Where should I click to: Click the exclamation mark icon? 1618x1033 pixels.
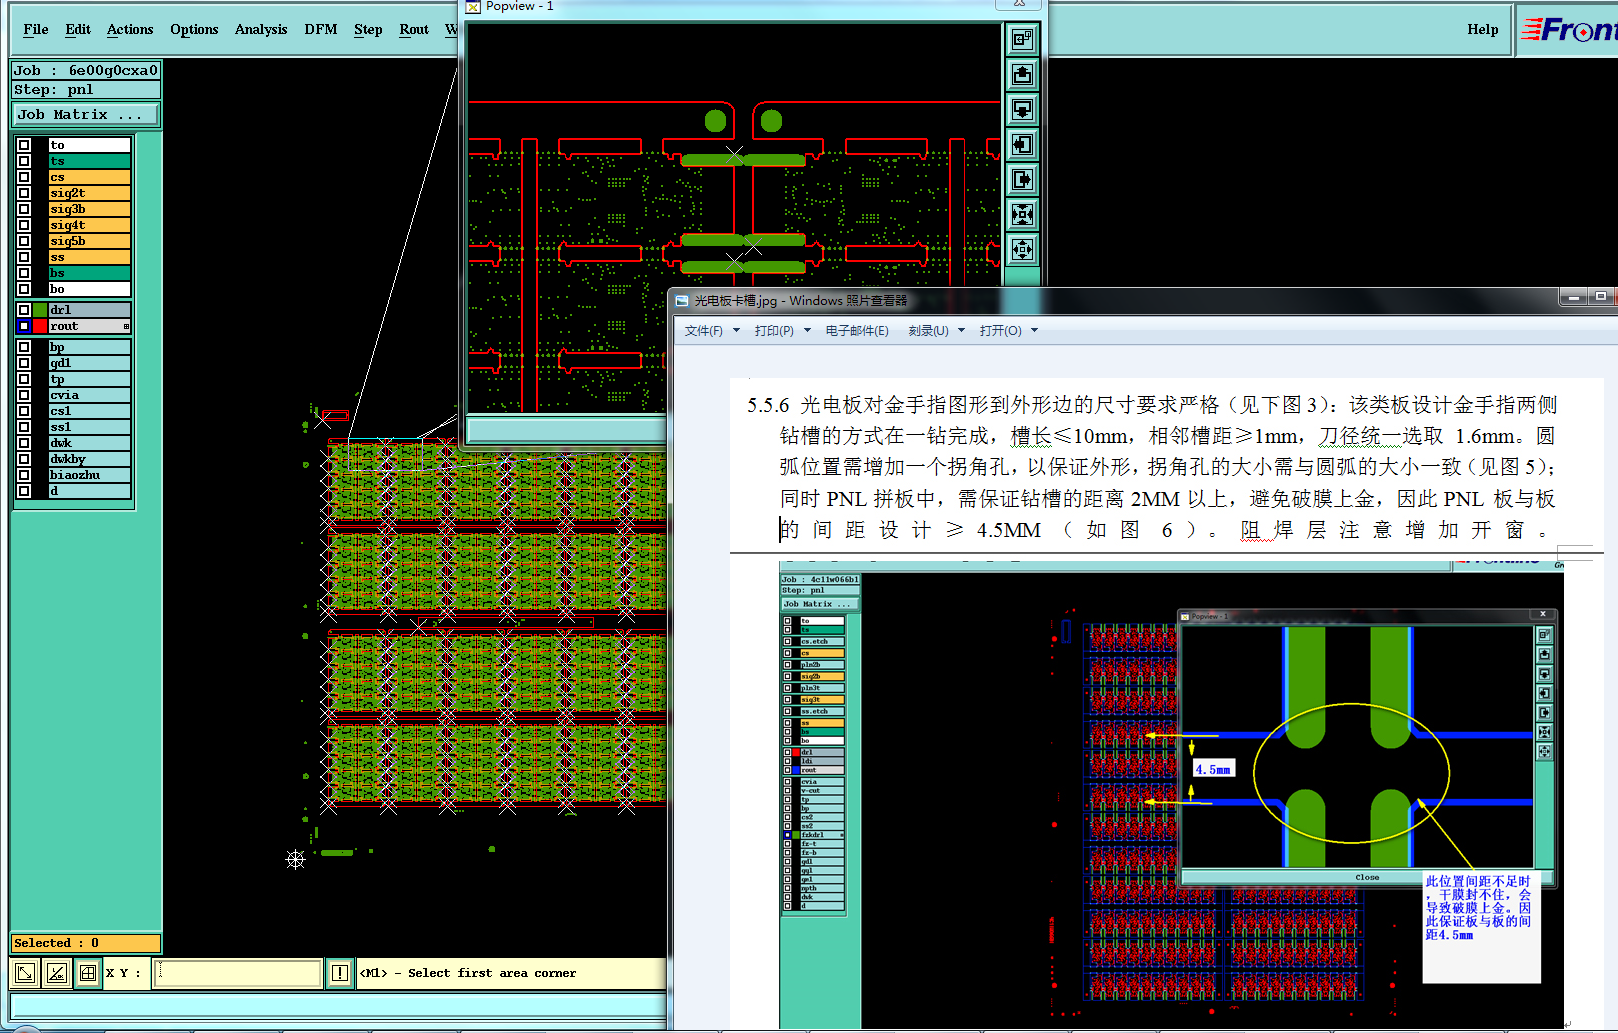click(340, 972)
